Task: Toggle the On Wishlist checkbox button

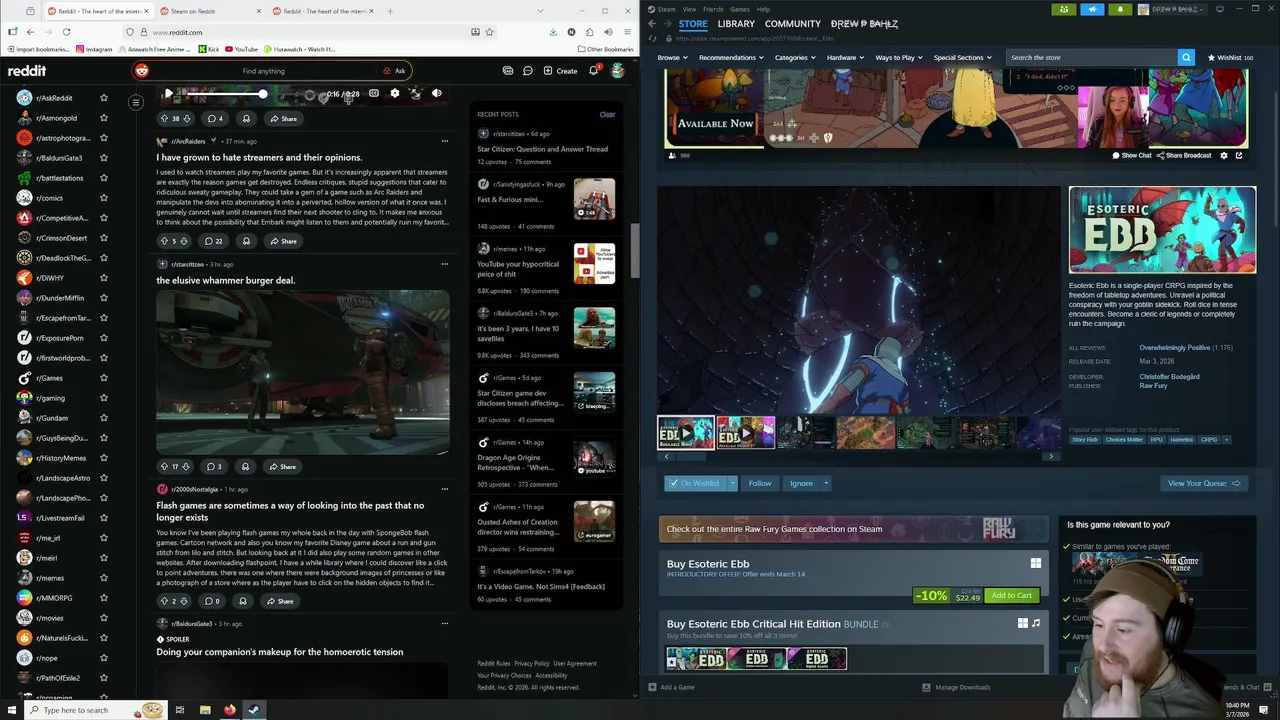Action: (694, 483)
